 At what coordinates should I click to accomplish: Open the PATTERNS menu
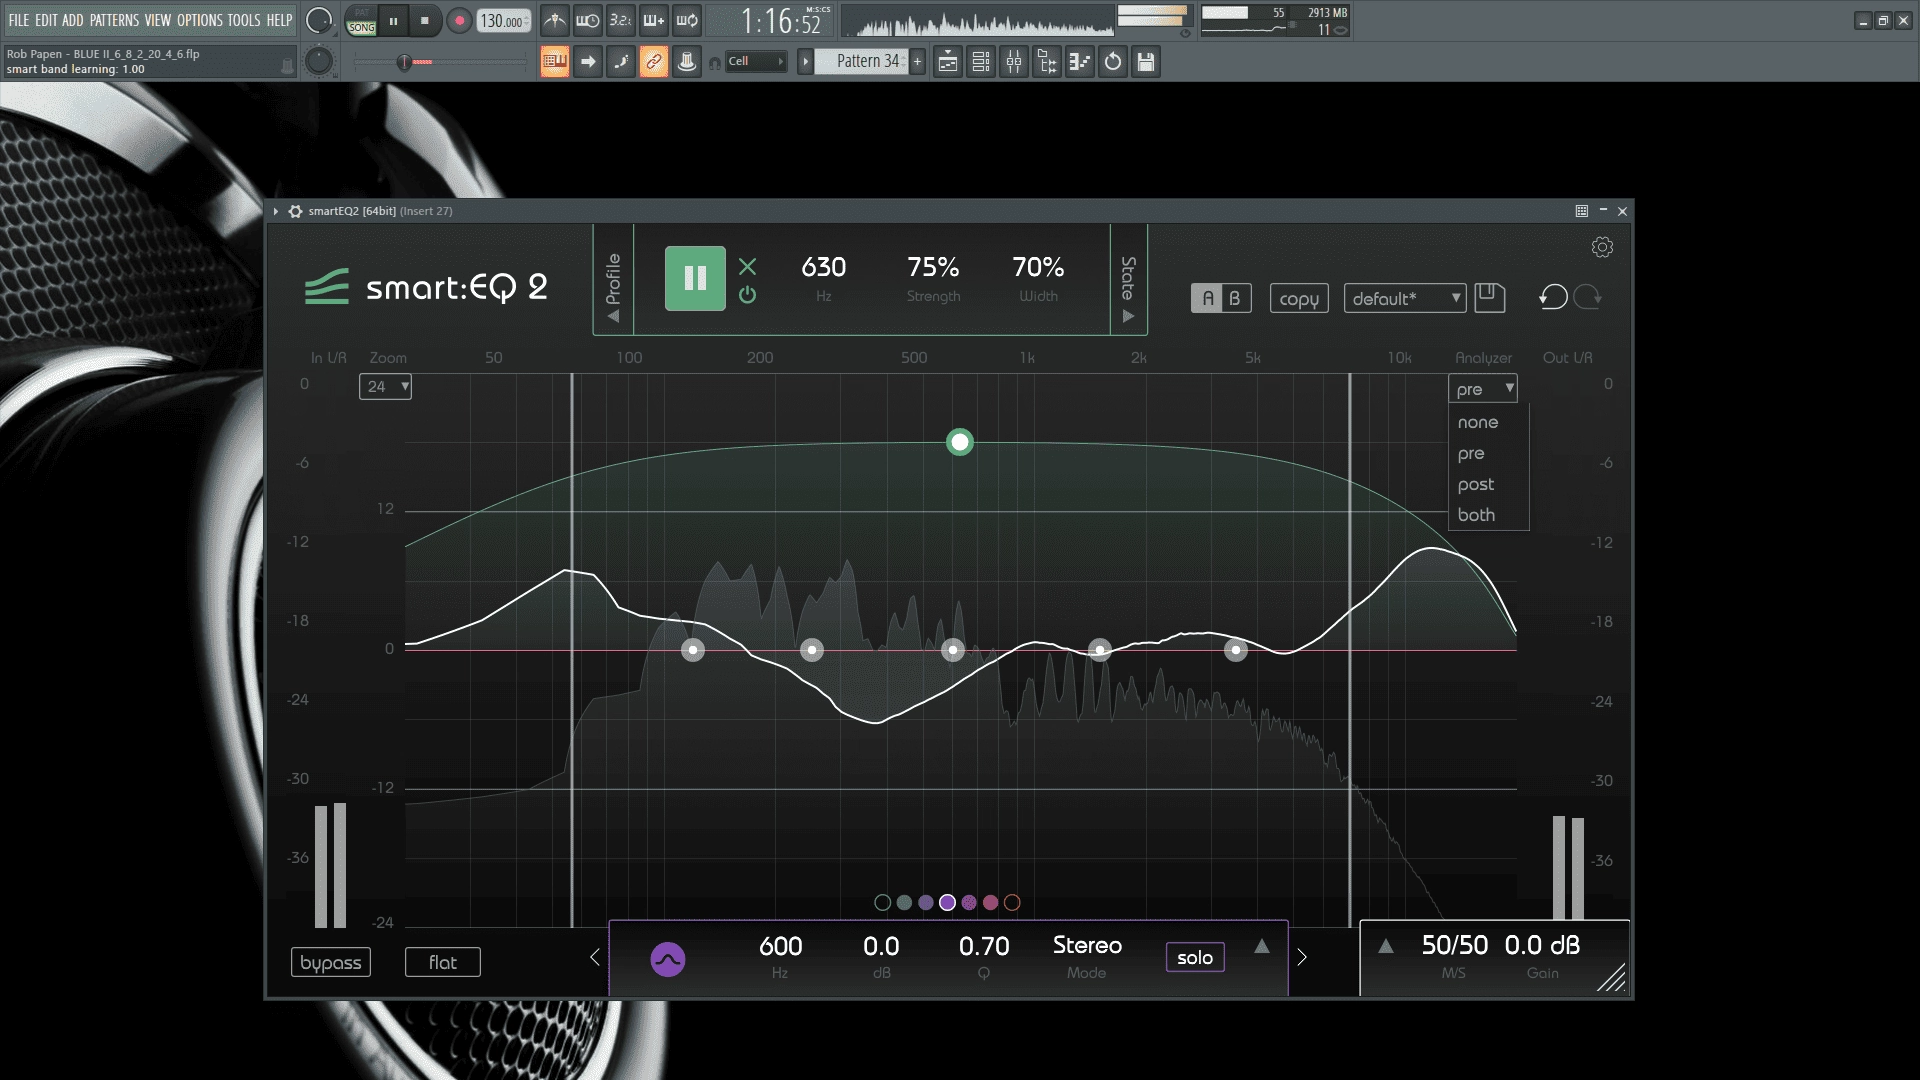coord(114,20)
